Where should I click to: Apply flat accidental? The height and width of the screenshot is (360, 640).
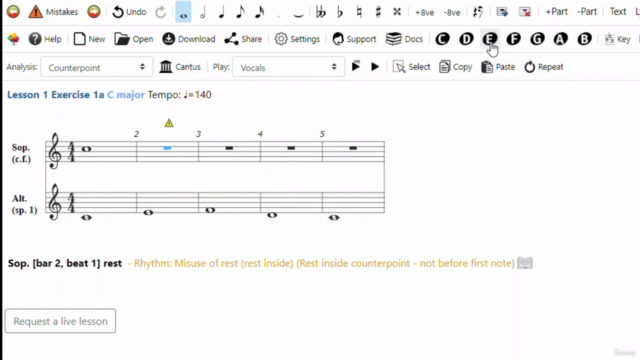click(340, 12)
